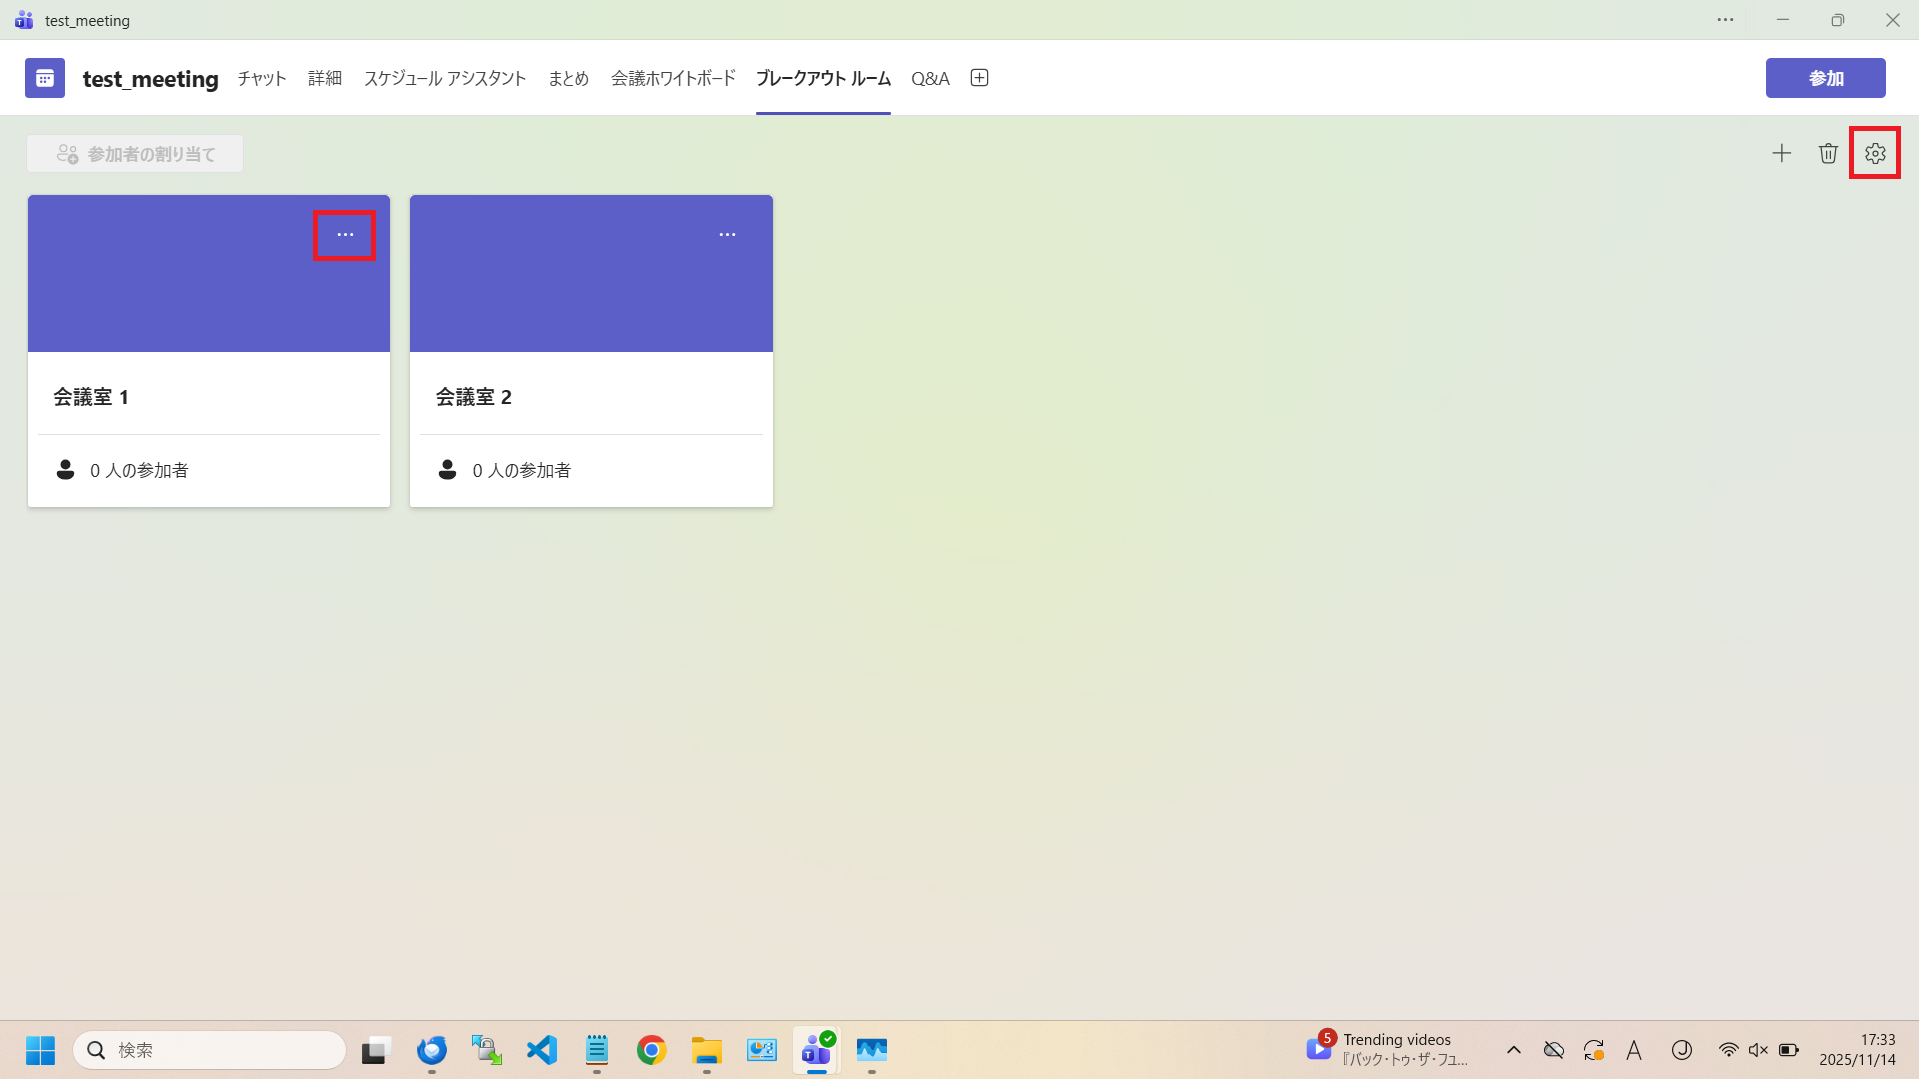The width and height of the screenshot is (1919, 1079).
Task: Select the 会議室 2 room card
Action: click(591, 397)
